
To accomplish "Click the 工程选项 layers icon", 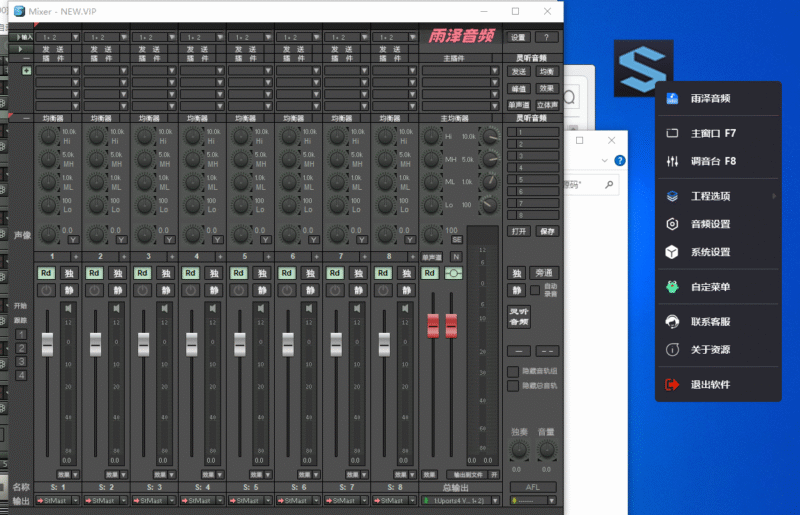I will pyautogui.click(x=672, y=196).
